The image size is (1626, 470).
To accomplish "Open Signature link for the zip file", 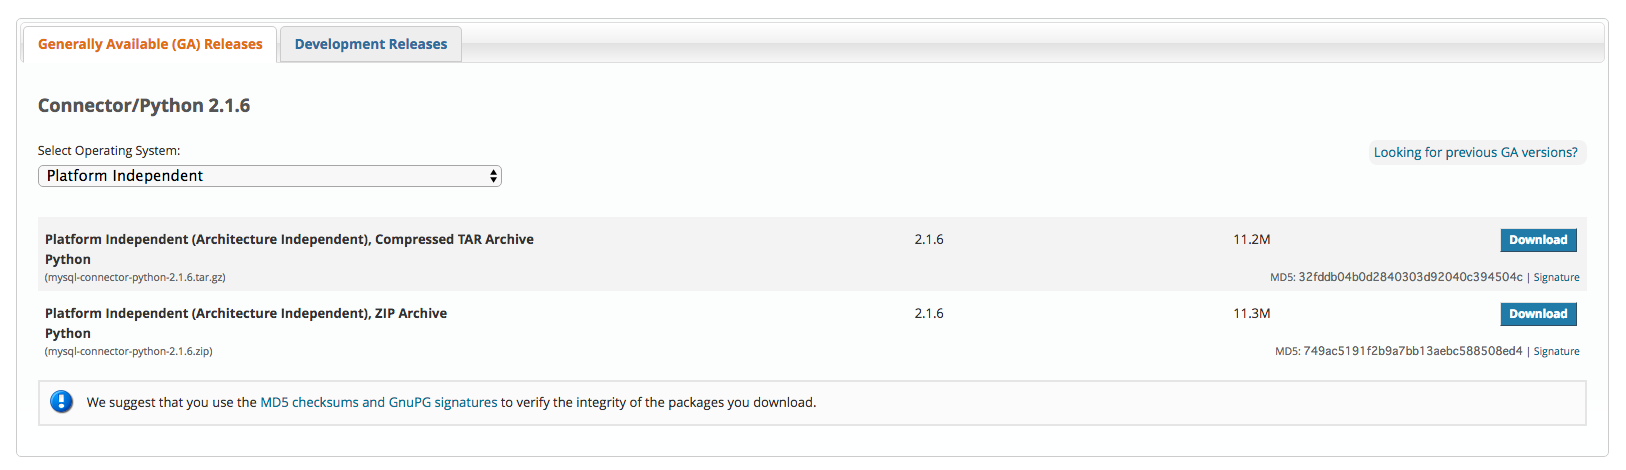I will click(x=1556, y=352).
